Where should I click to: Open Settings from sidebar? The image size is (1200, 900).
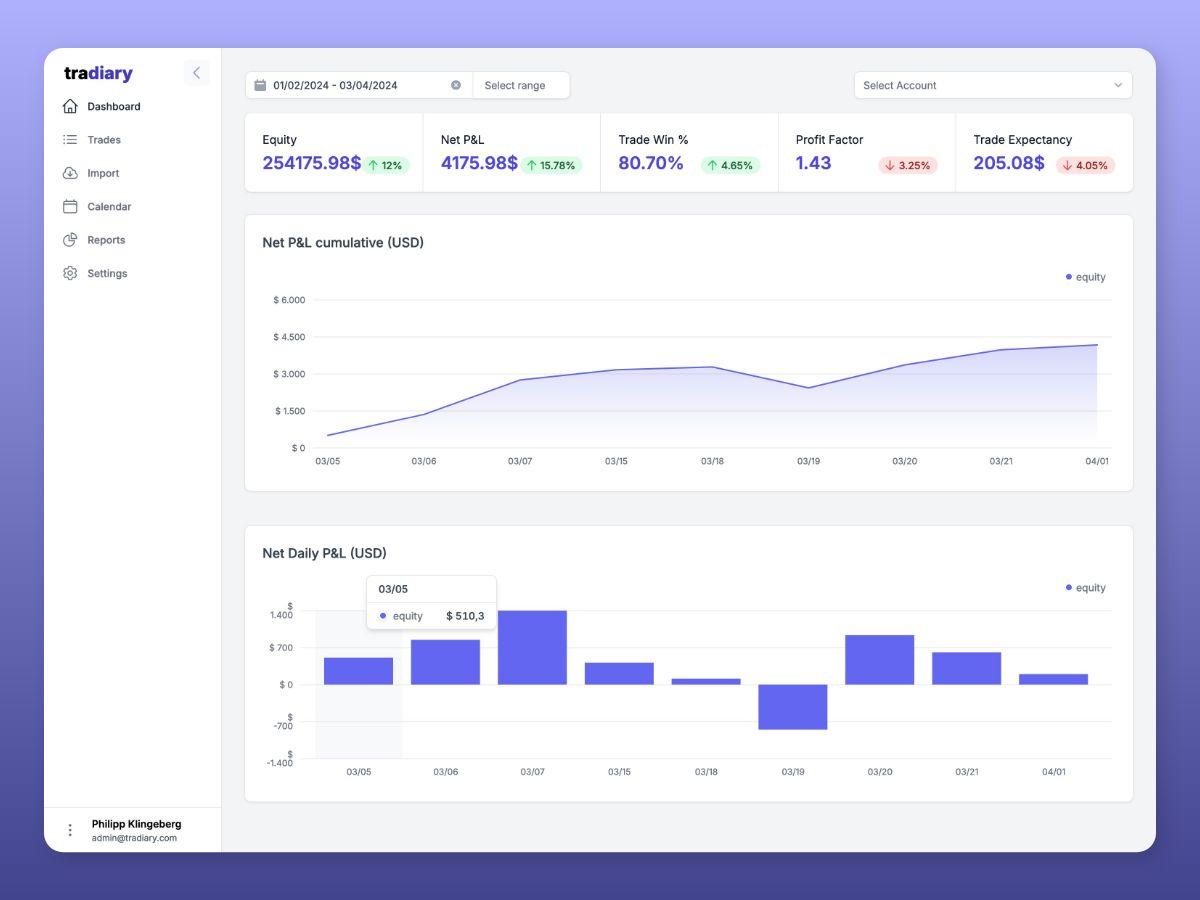[107, 273]
